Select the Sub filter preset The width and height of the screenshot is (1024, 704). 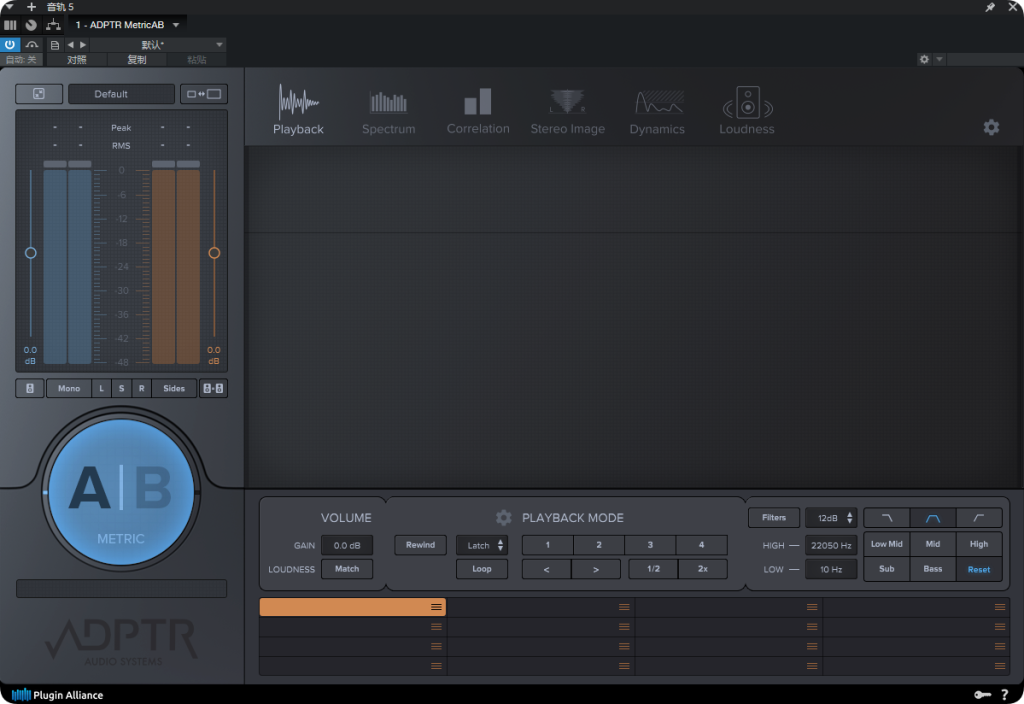887,569
